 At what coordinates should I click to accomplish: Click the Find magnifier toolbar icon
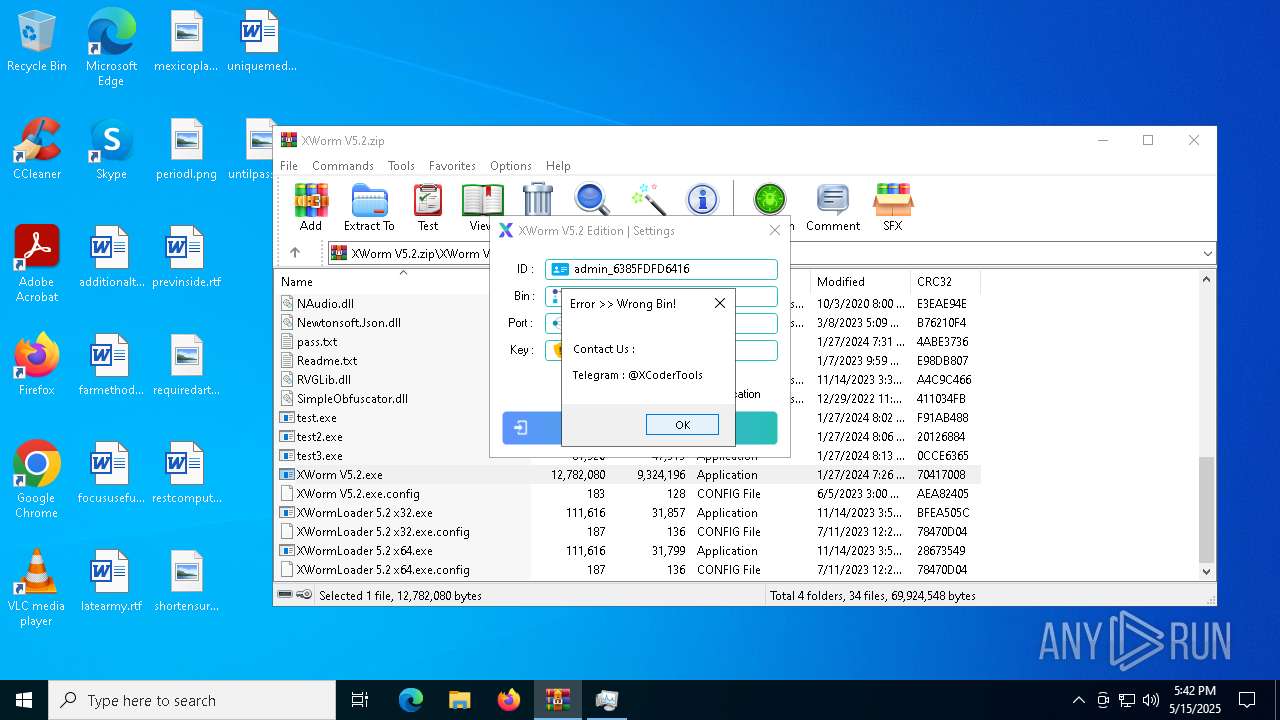coord(592,200)
